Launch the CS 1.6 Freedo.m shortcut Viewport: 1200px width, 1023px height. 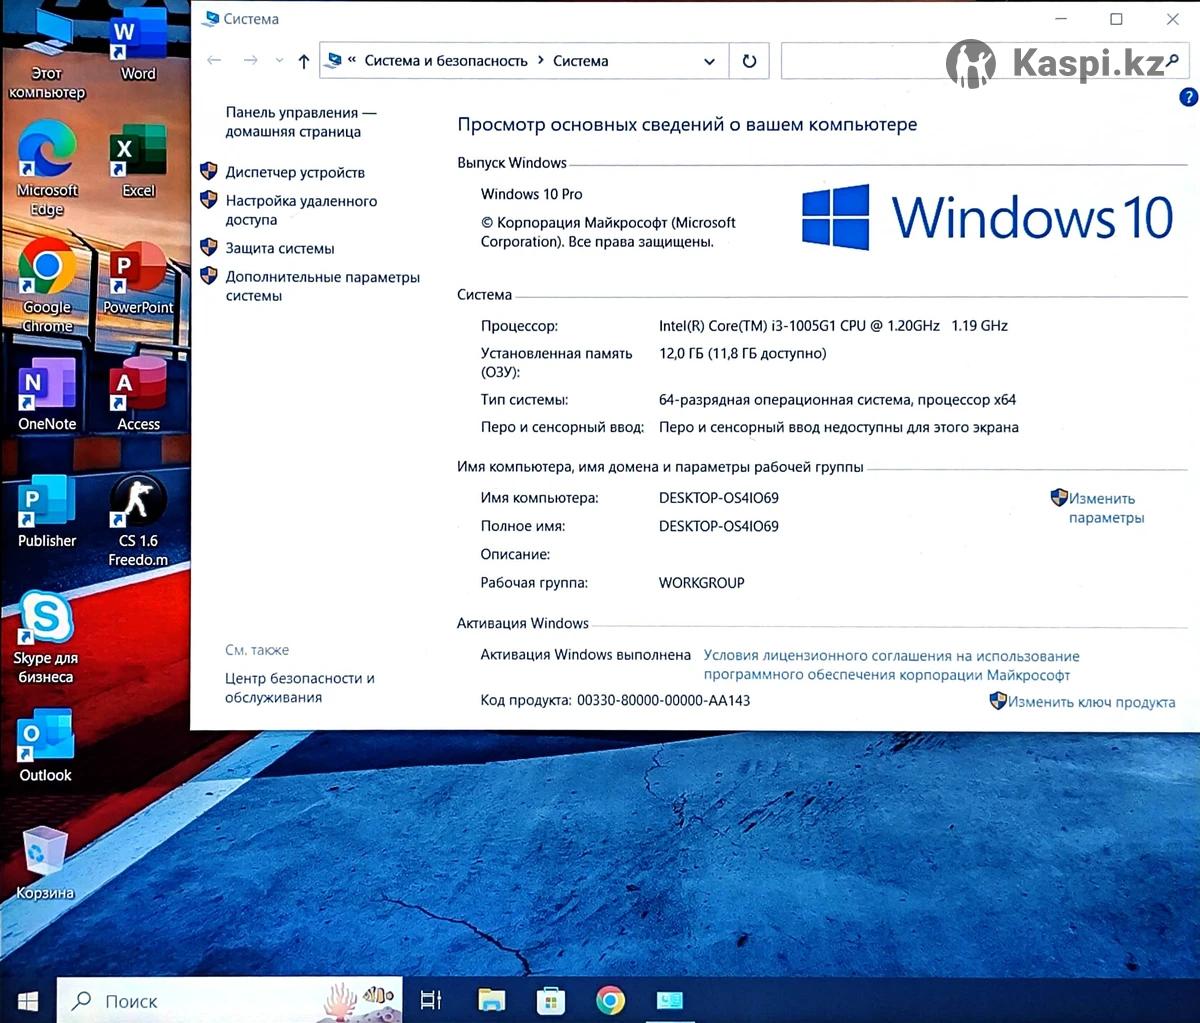click(x=138, y=521)
